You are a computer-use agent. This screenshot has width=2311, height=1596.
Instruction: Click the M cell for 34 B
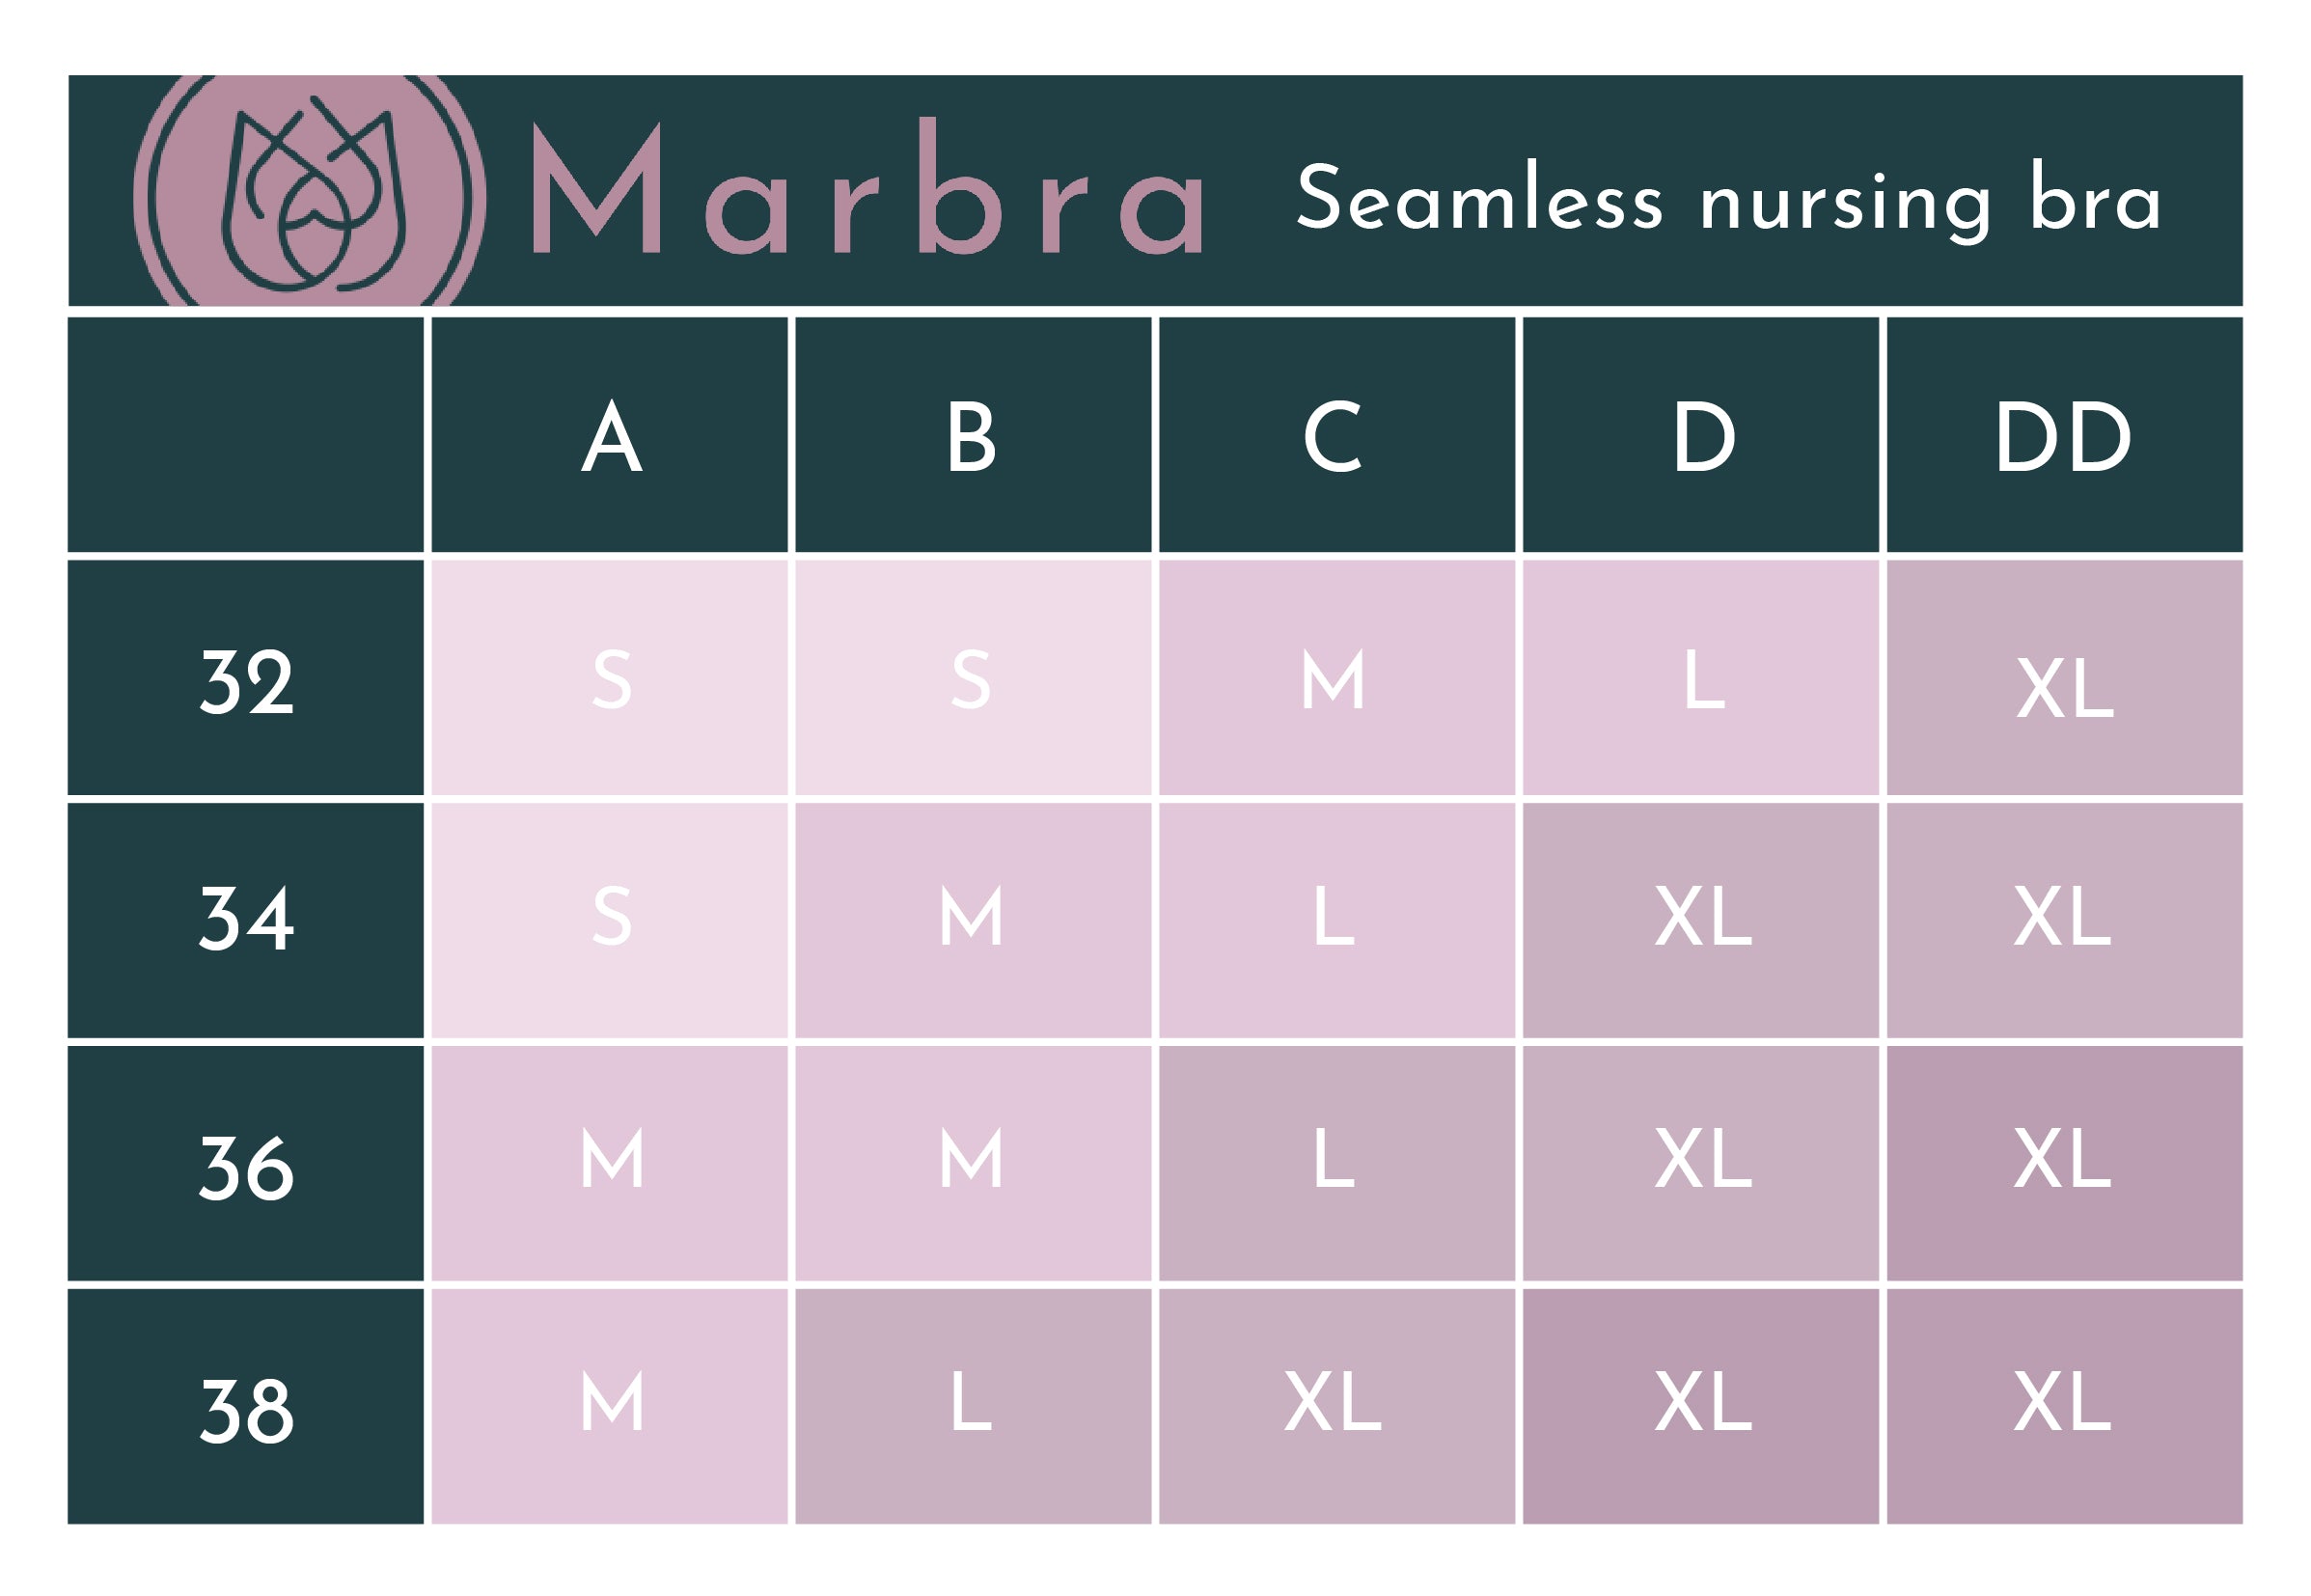pos(972,918)
